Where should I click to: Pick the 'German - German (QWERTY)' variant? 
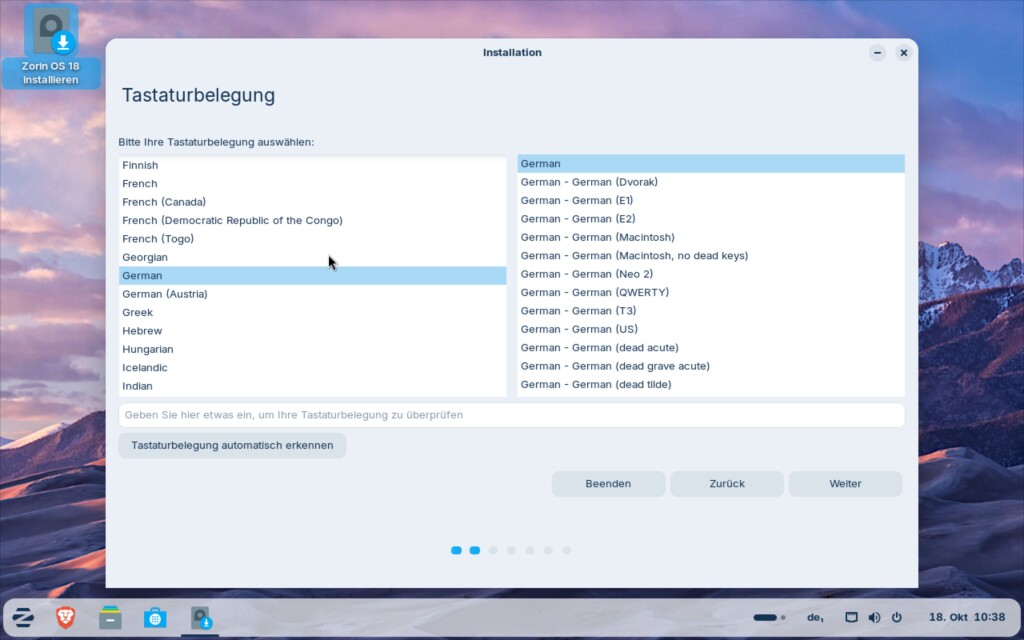594,292
